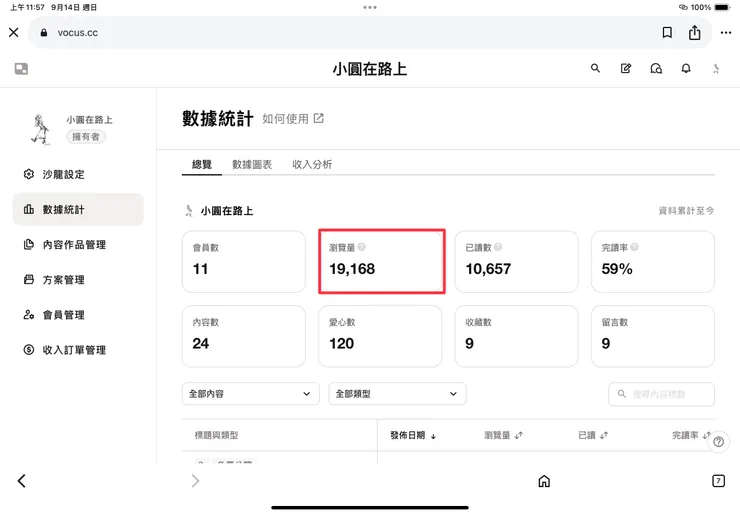Bookmark the page with the bookmark icon
The height and width of the screenshot is (514, 740).
tap(667, 32)
